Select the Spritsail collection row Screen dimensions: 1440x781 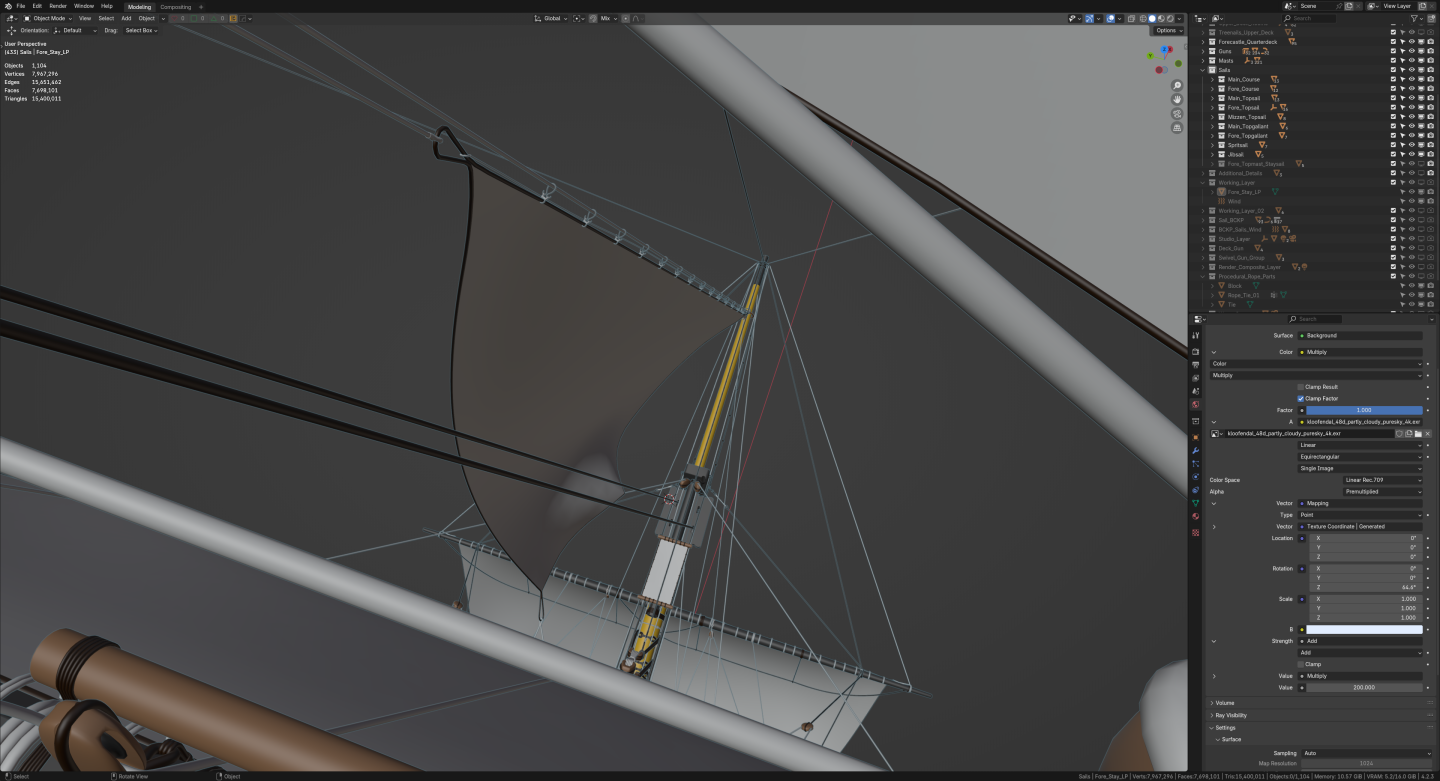pyautogui.click(x=1238, y=145)
